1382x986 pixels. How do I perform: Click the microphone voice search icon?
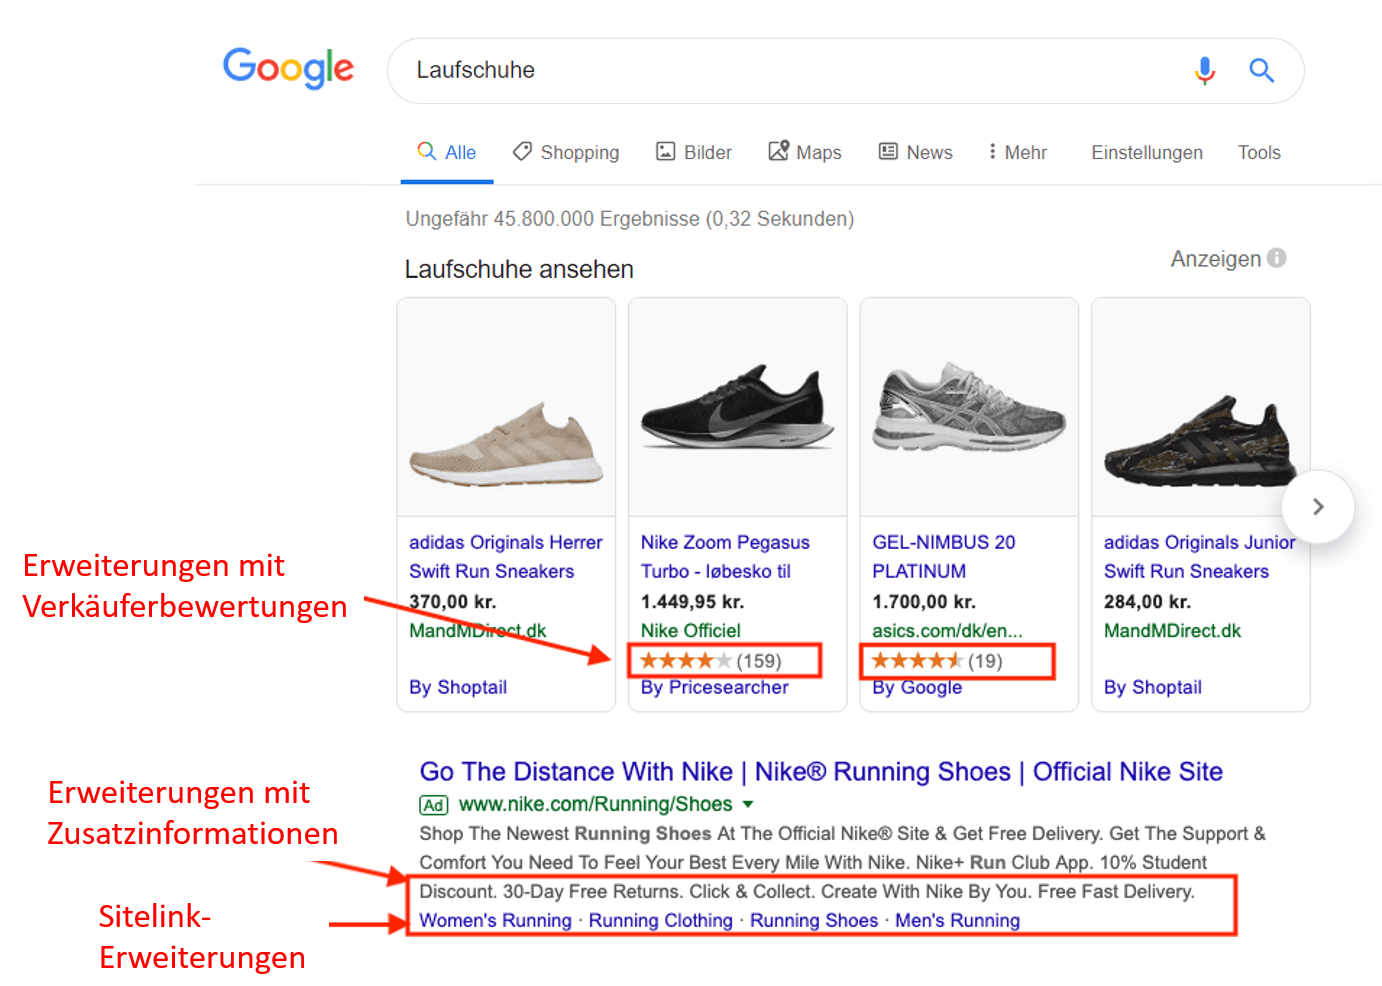(x=1204, y=70)
